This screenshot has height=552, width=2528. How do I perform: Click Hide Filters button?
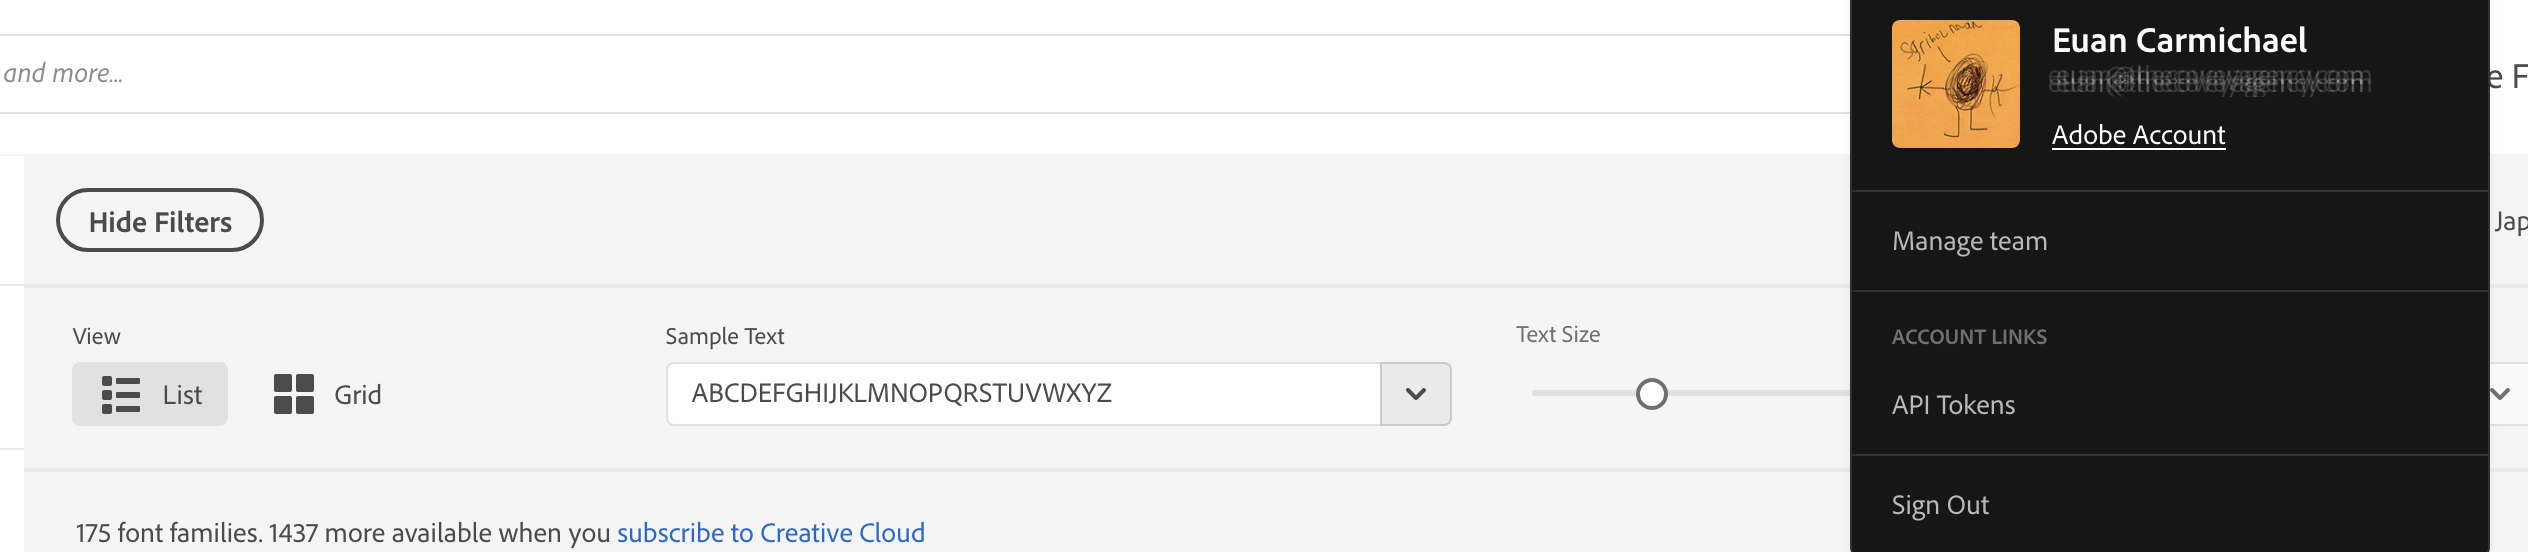(160, 220)
